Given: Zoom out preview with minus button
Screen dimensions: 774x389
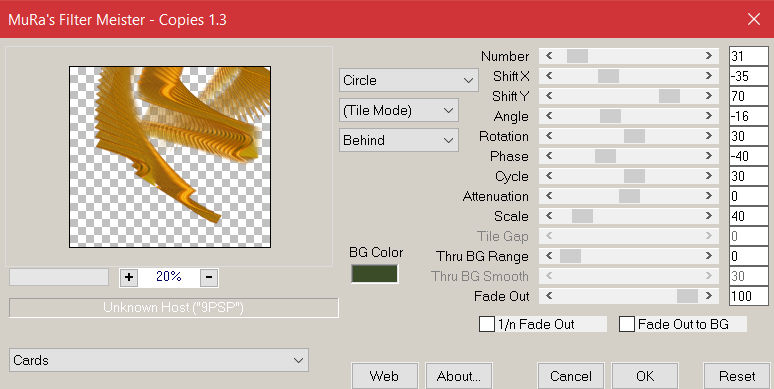Looking at the screenshot, I should click(209, 277).
